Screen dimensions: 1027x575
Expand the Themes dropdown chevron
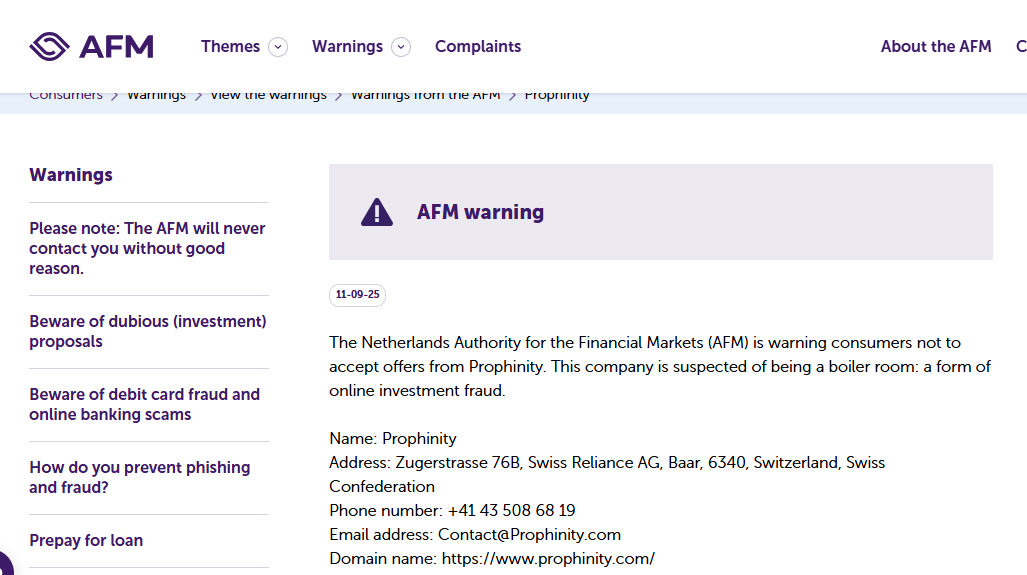(278, 47)
